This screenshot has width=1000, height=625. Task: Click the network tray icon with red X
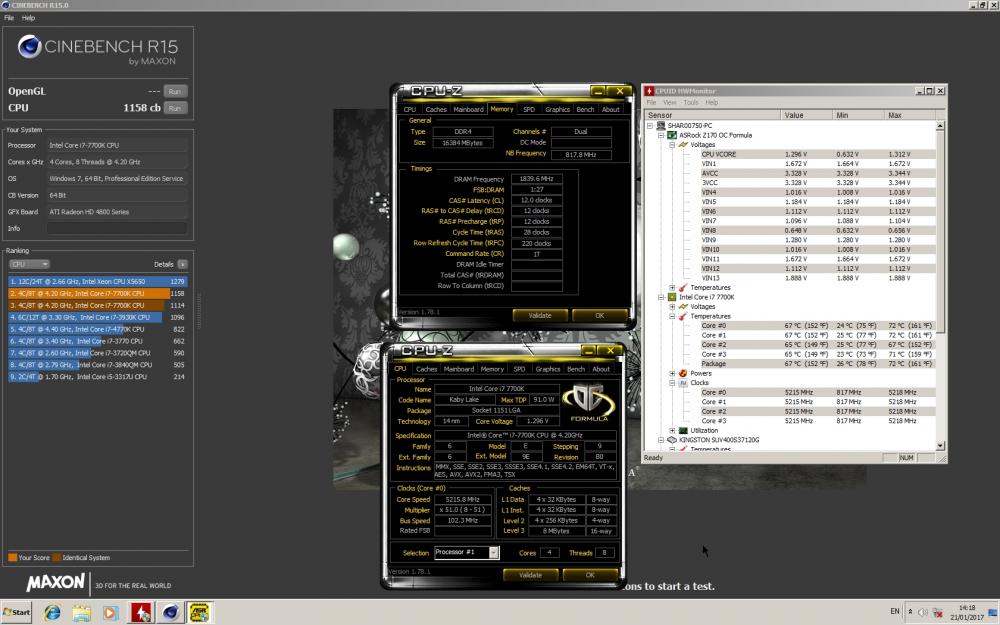[x=938, y=612]
